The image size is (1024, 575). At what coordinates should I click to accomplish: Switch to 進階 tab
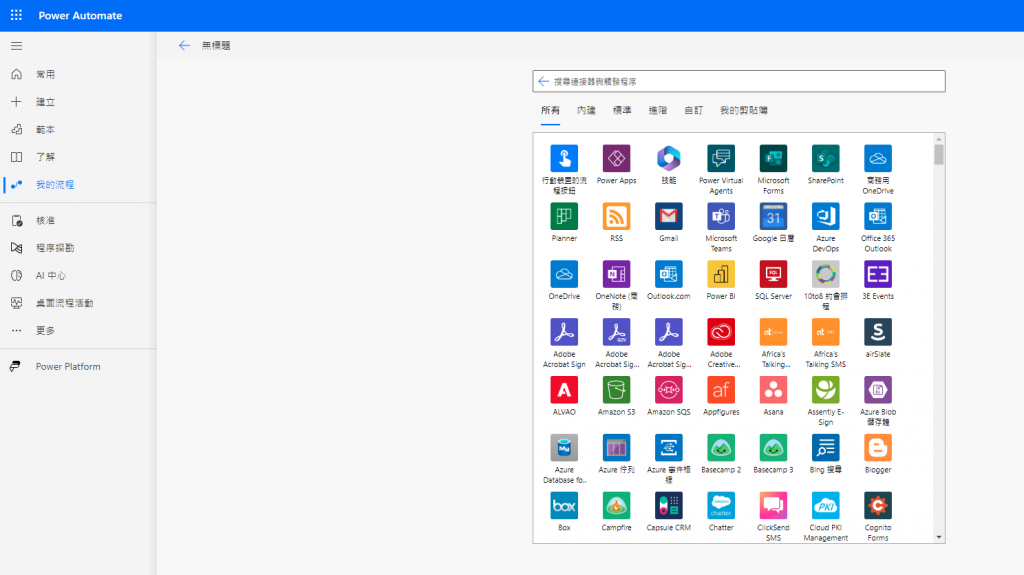click(658, 110)
